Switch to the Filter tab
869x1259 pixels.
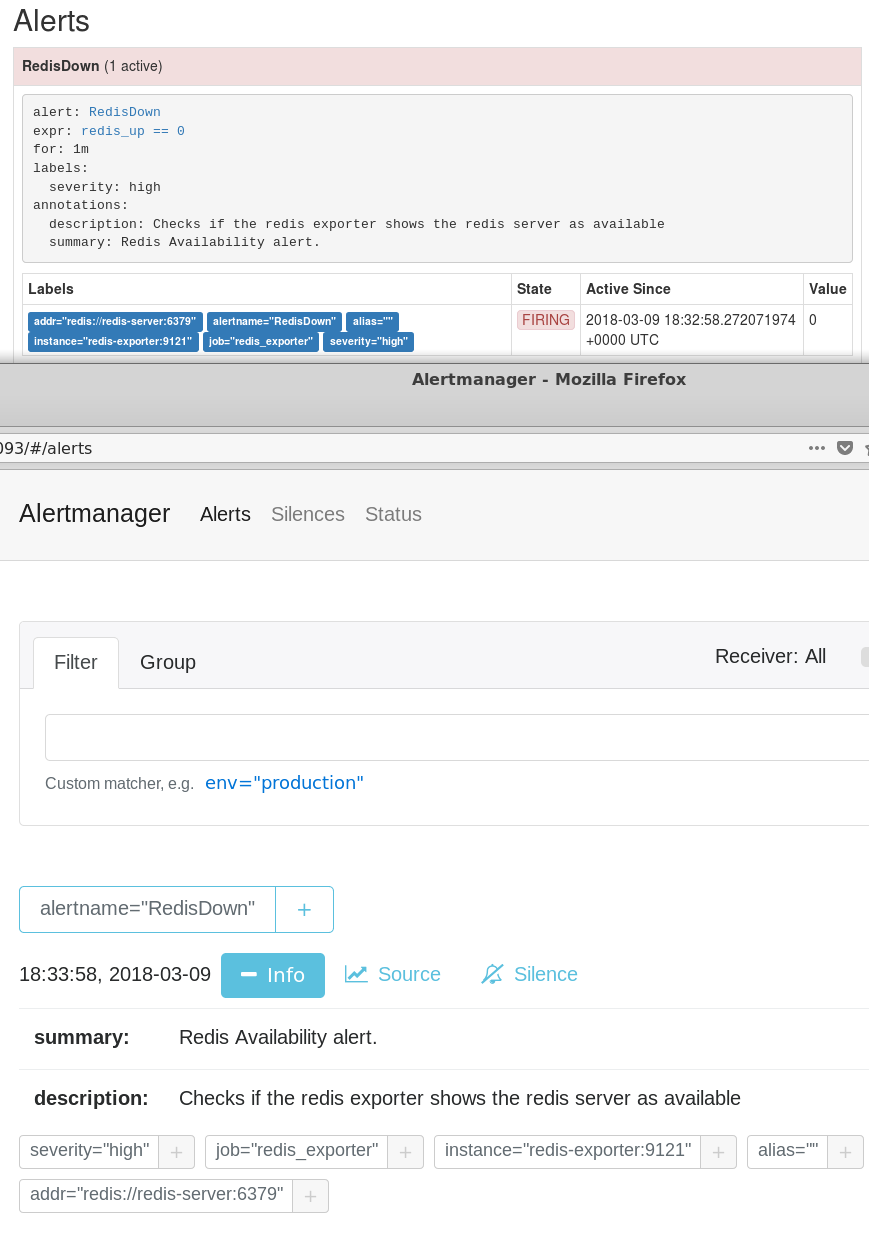[76, 662]
